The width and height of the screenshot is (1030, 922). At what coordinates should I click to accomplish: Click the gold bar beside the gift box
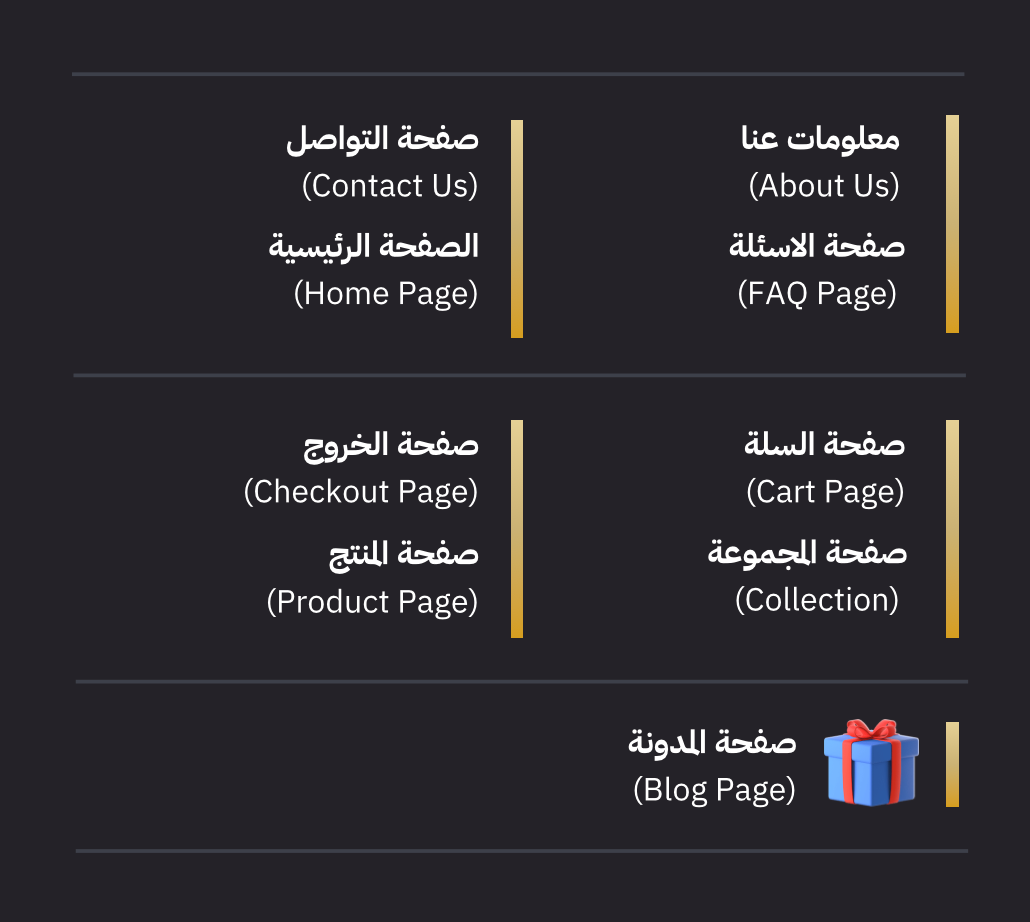point(952,764)
